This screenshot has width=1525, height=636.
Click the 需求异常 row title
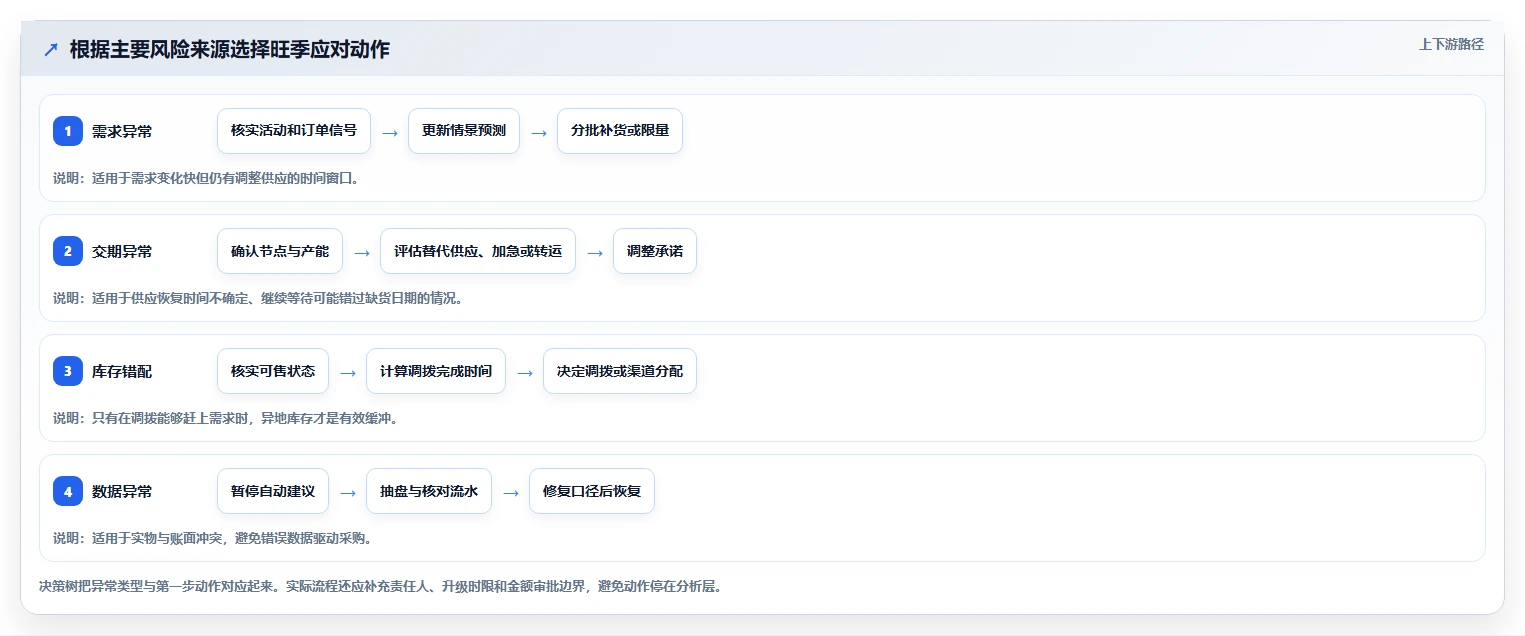click(122, 131)
